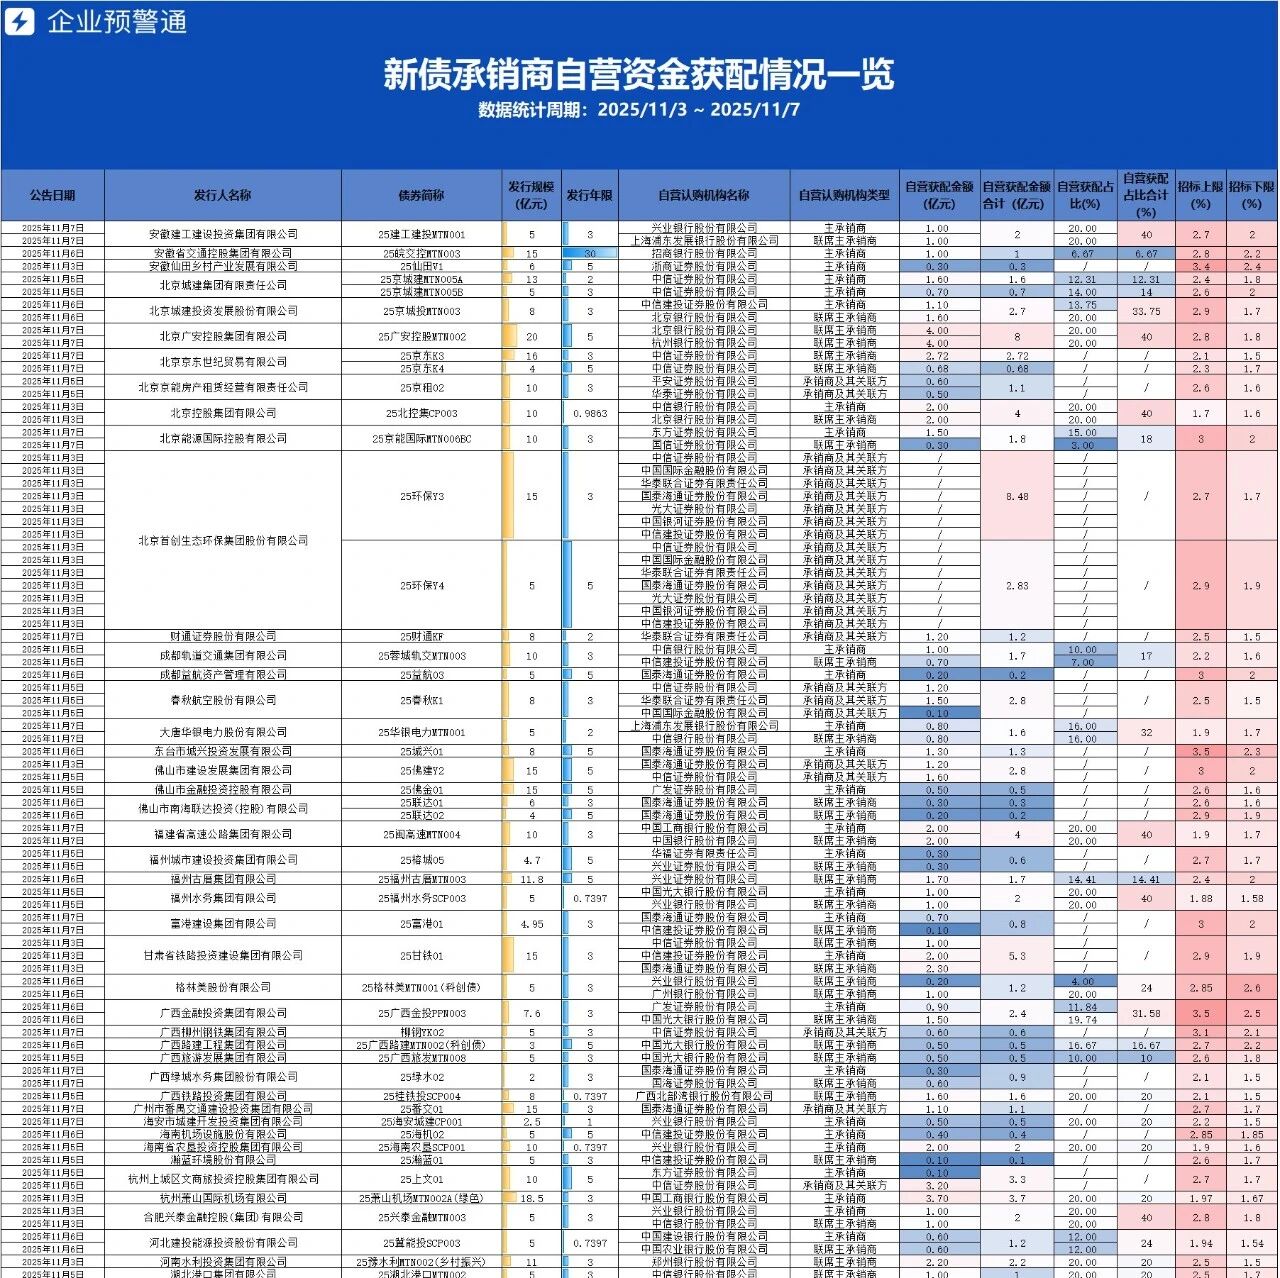Screen dimensions: 1280x1278
Task: Click bond 25北控集CP003
Action: pos(422,413)
